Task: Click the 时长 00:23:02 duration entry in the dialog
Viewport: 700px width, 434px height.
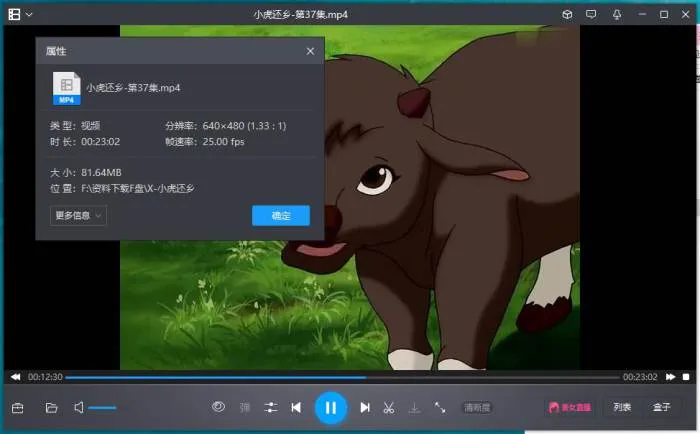Action: click(85, 142)
